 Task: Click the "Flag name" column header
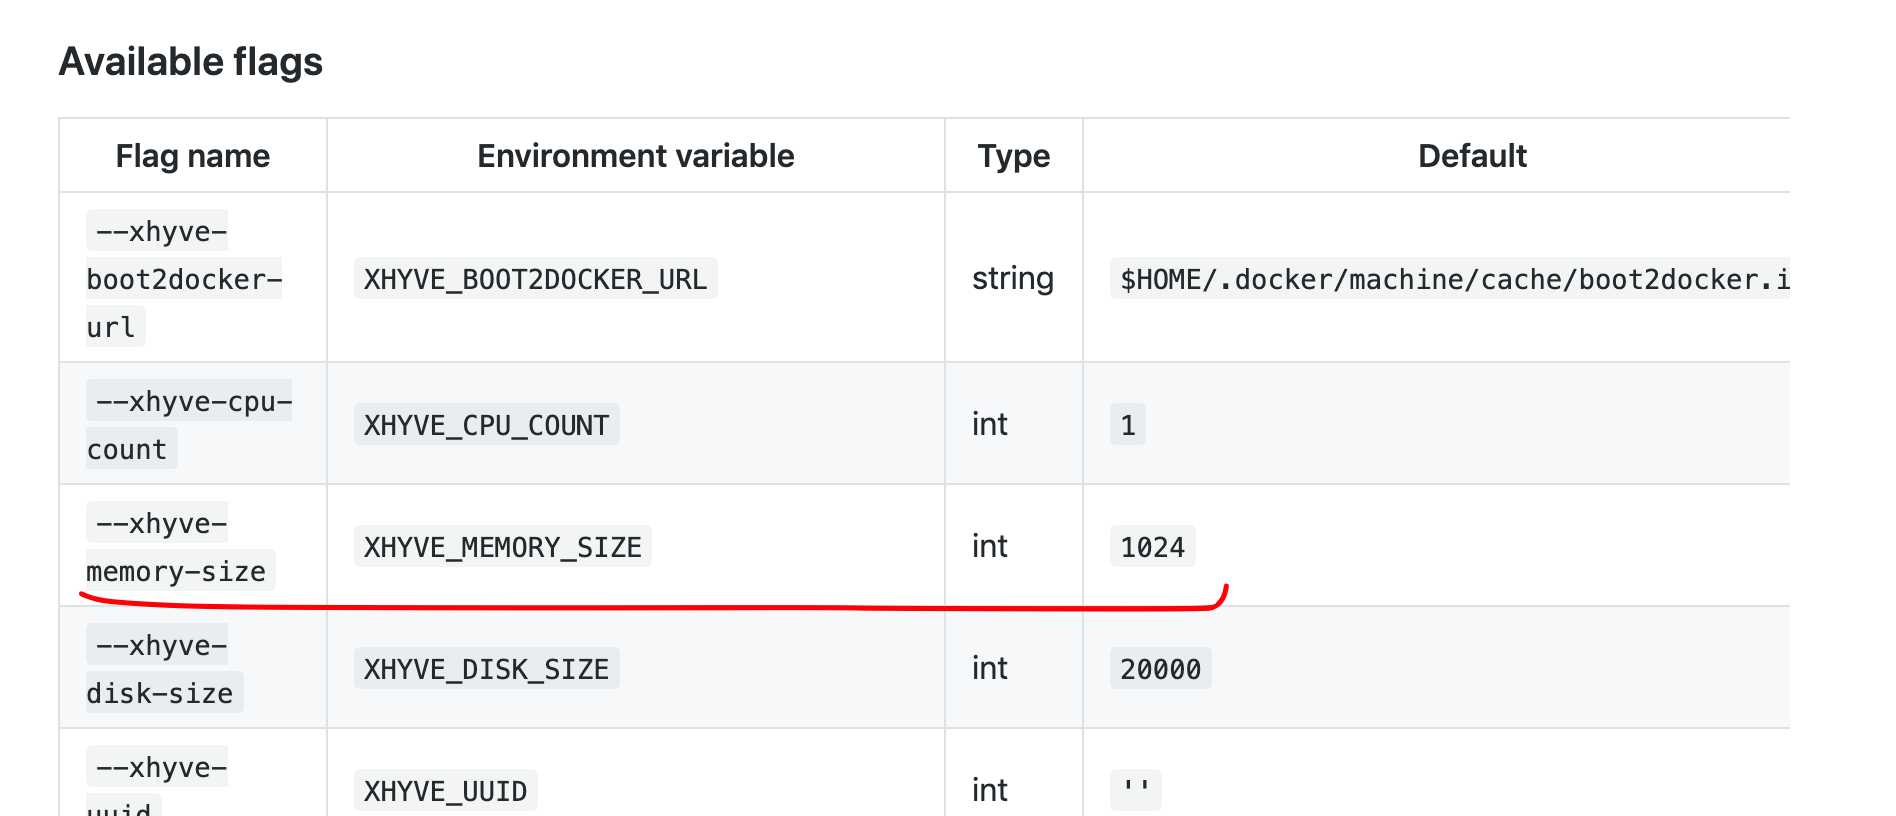point(192,156)
